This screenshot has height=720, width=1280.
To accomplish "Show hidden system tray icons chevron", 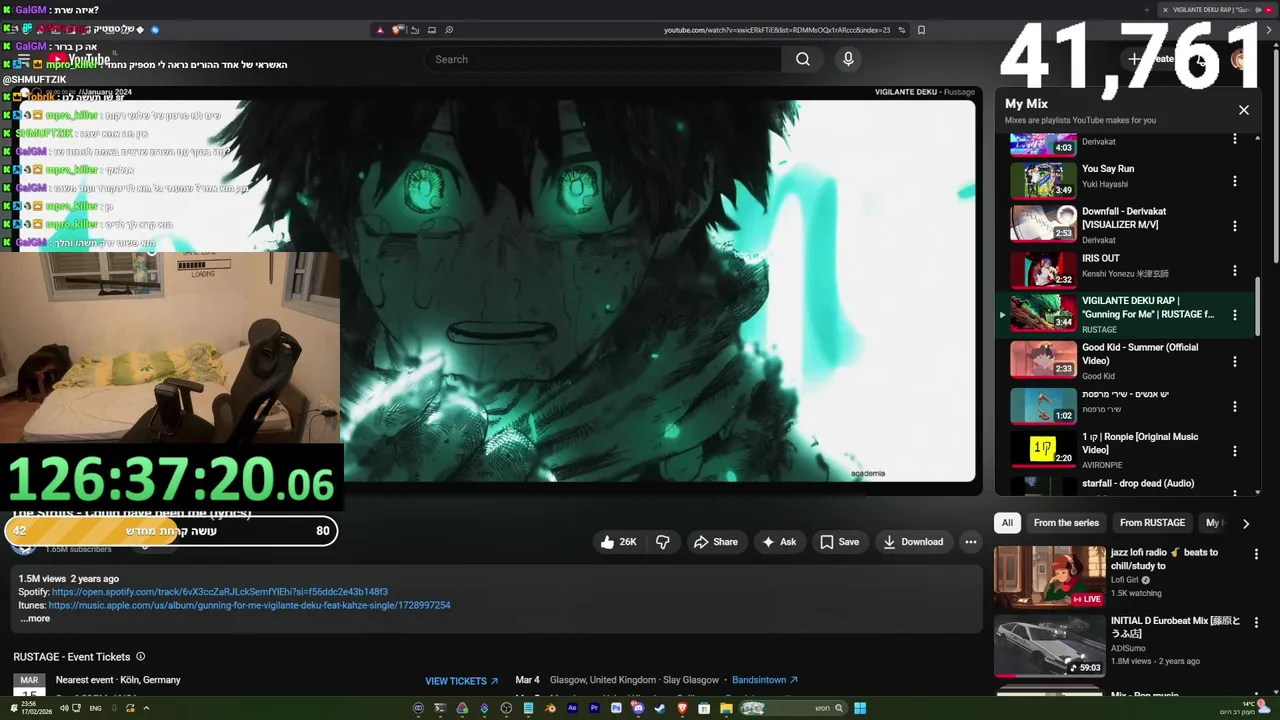I will [x=147, y=708].
